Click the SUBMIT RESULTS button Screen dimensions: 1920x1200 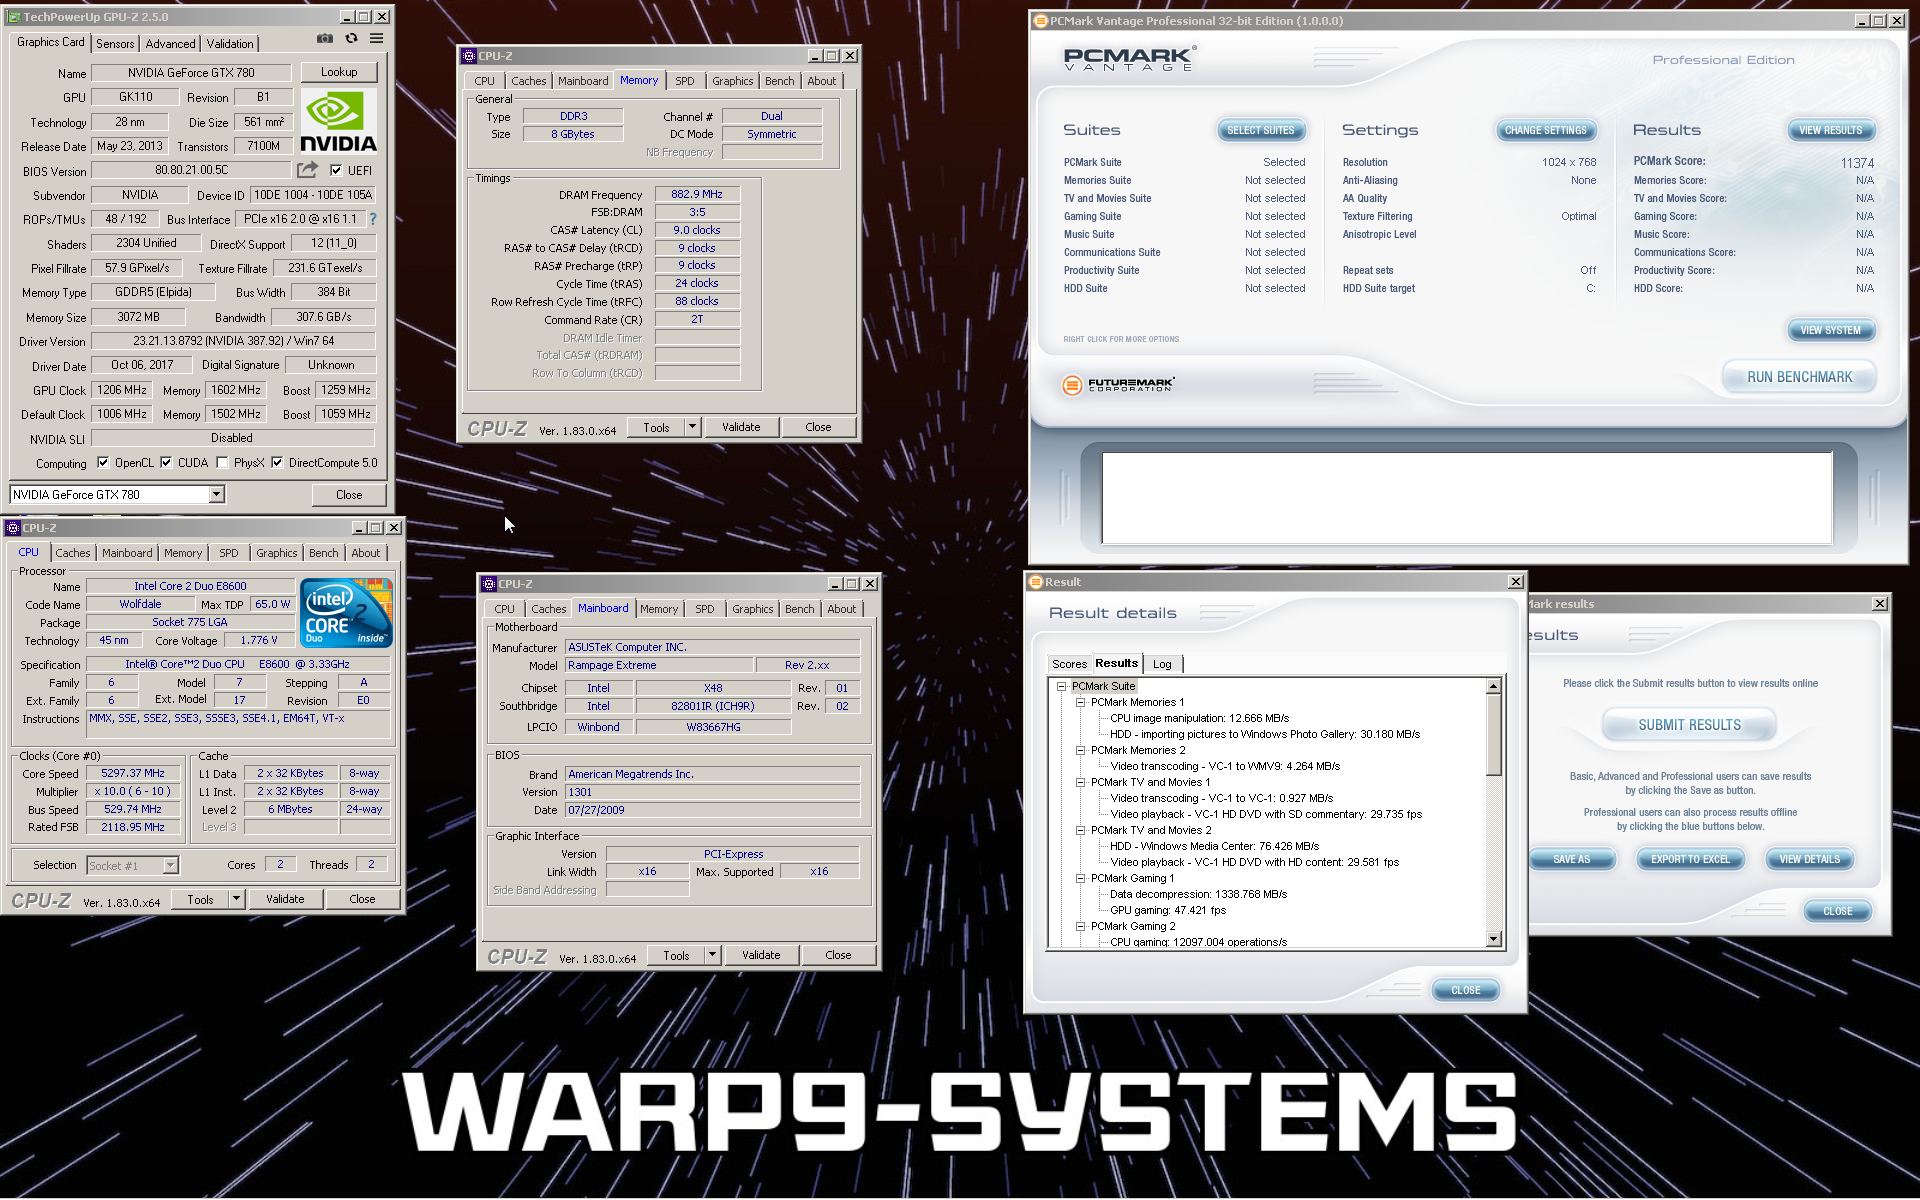[x=1689, y=725]
